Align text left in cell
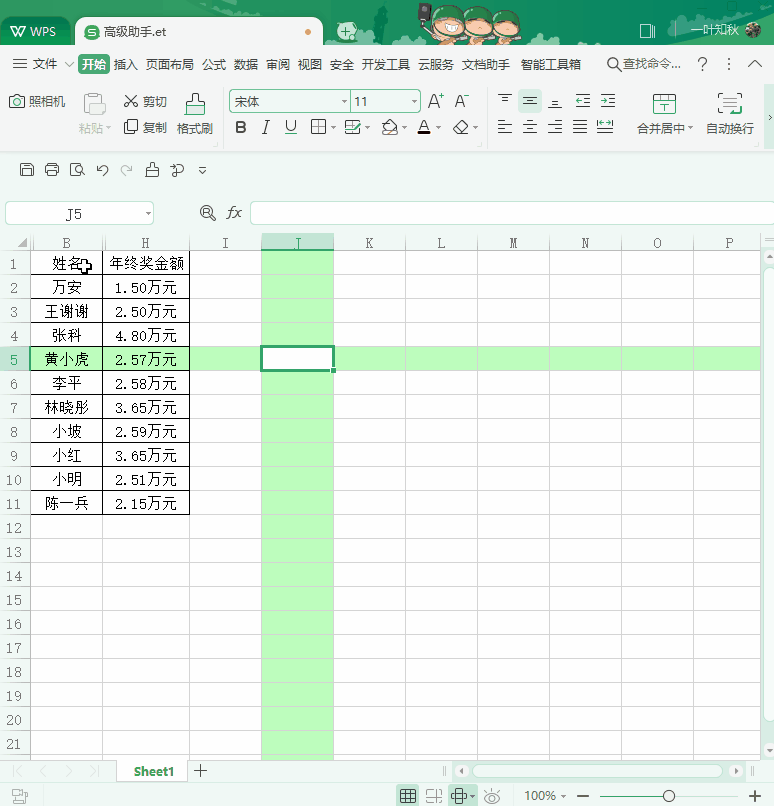The height and width of the screenshot is (806, 774). tap(505, 126)
